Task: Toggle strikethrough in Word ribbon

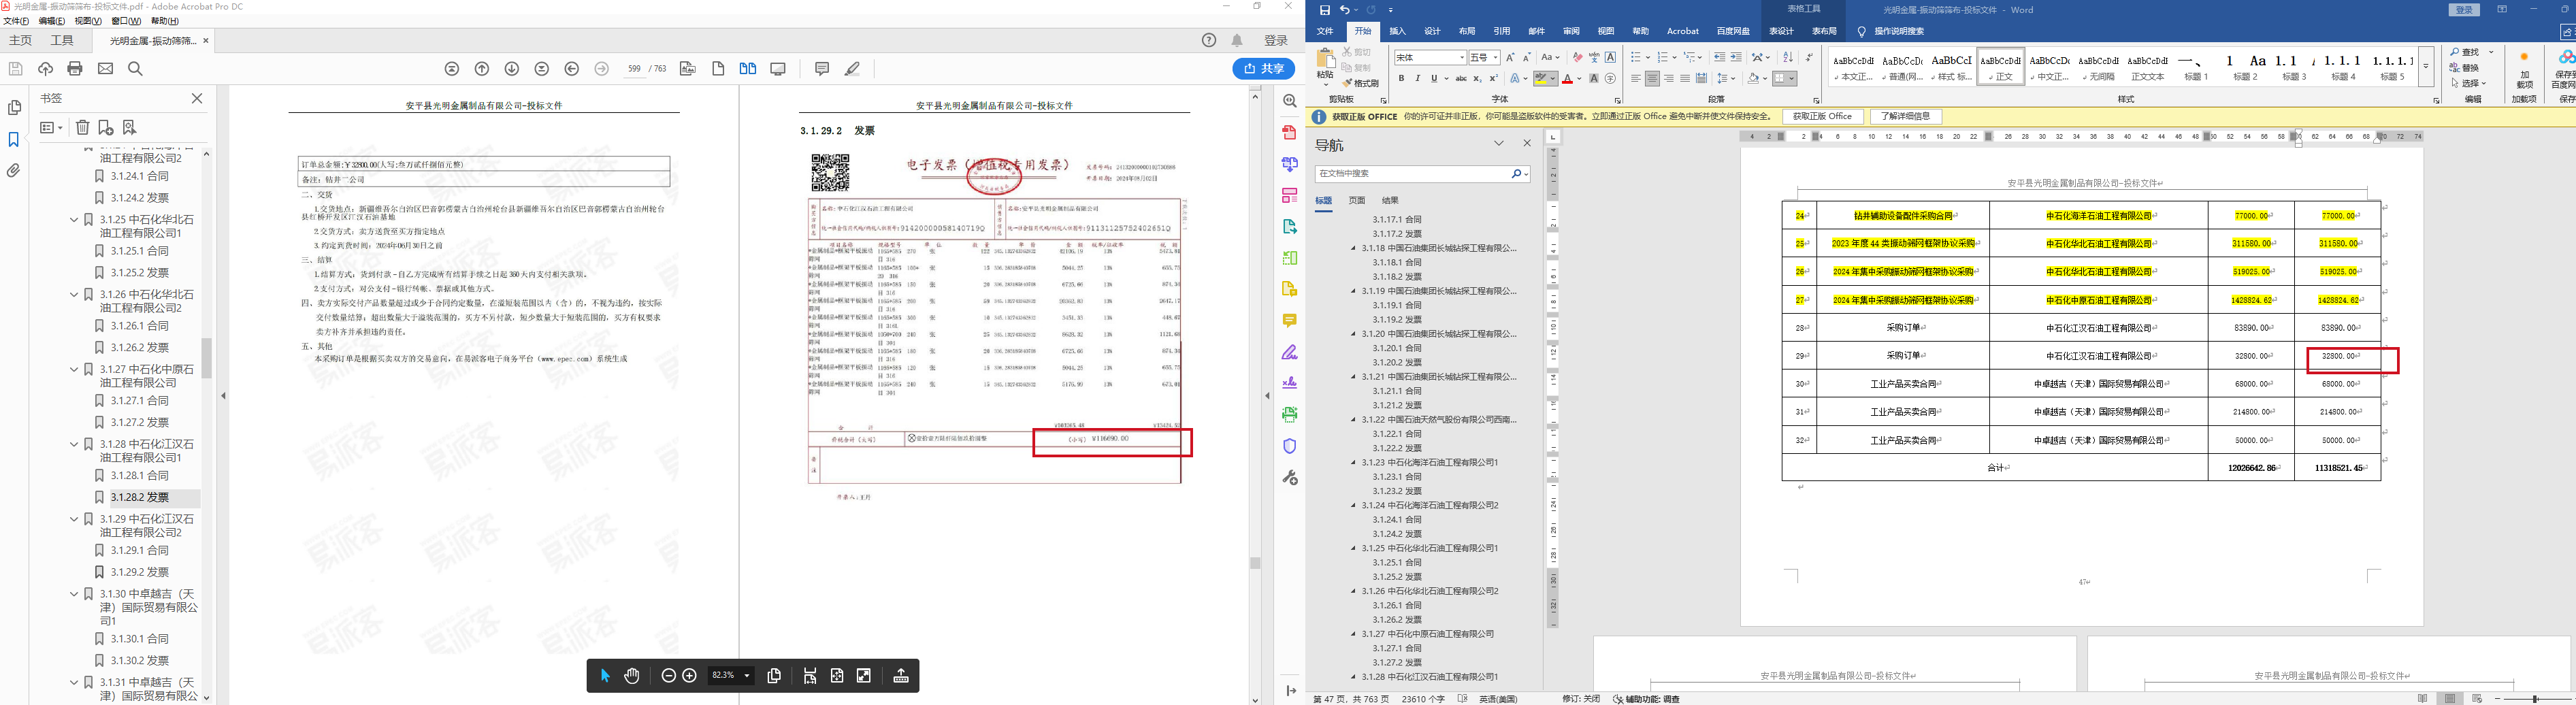Action: coord(1461,79)
